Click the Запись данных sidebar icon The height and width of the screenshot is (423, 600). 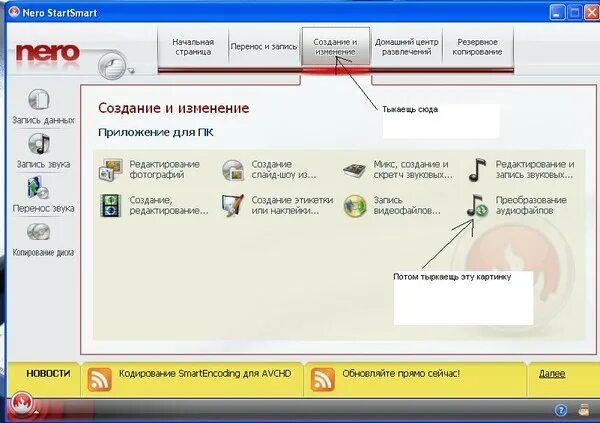pos(39,100)
